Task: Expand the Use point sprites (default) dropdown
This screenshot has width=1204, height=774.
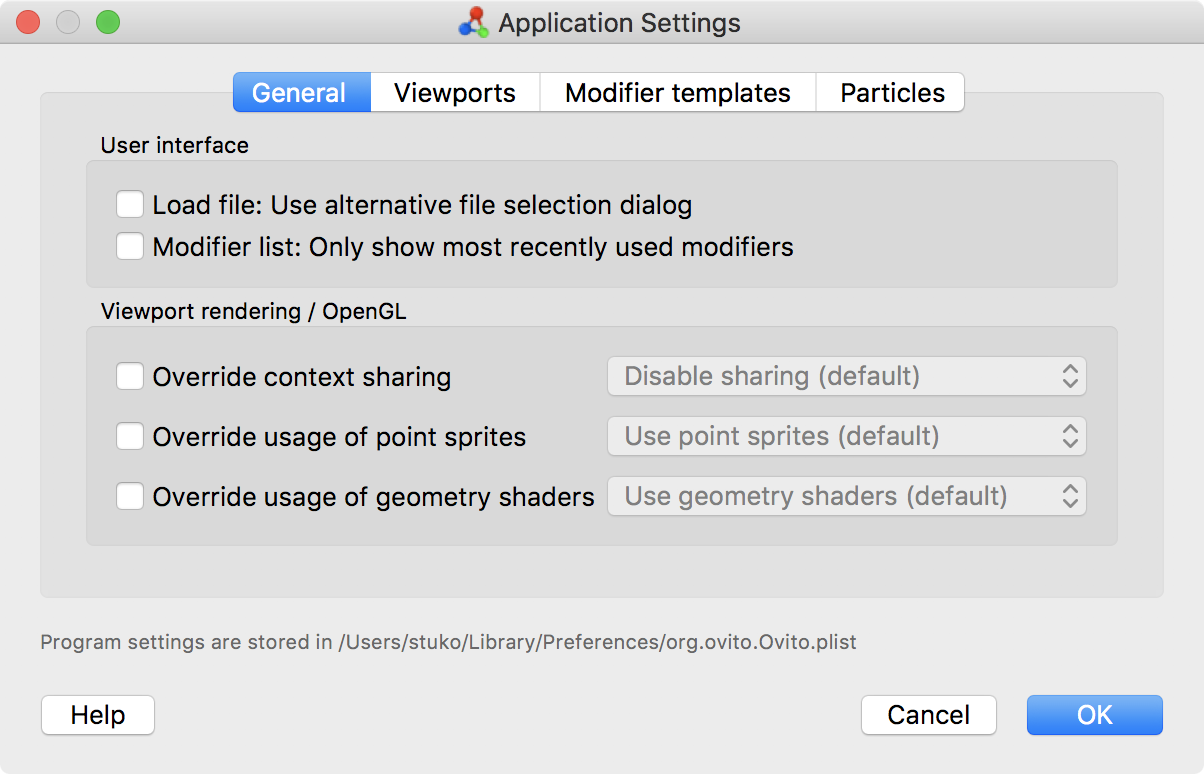Action: click(x=846, y=437)
